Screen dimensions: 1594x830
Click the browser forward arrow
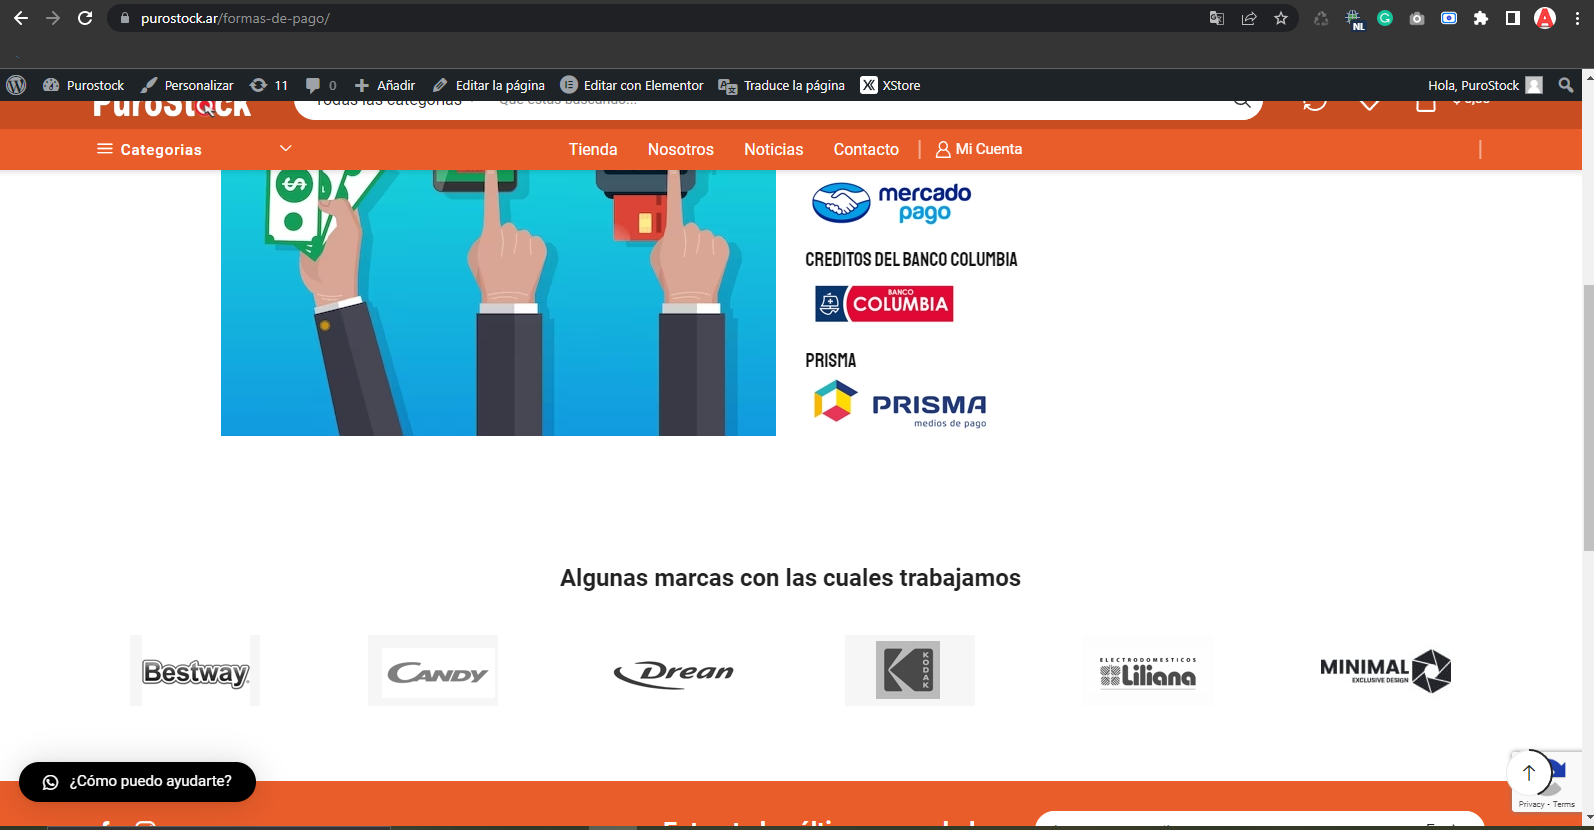53,18
